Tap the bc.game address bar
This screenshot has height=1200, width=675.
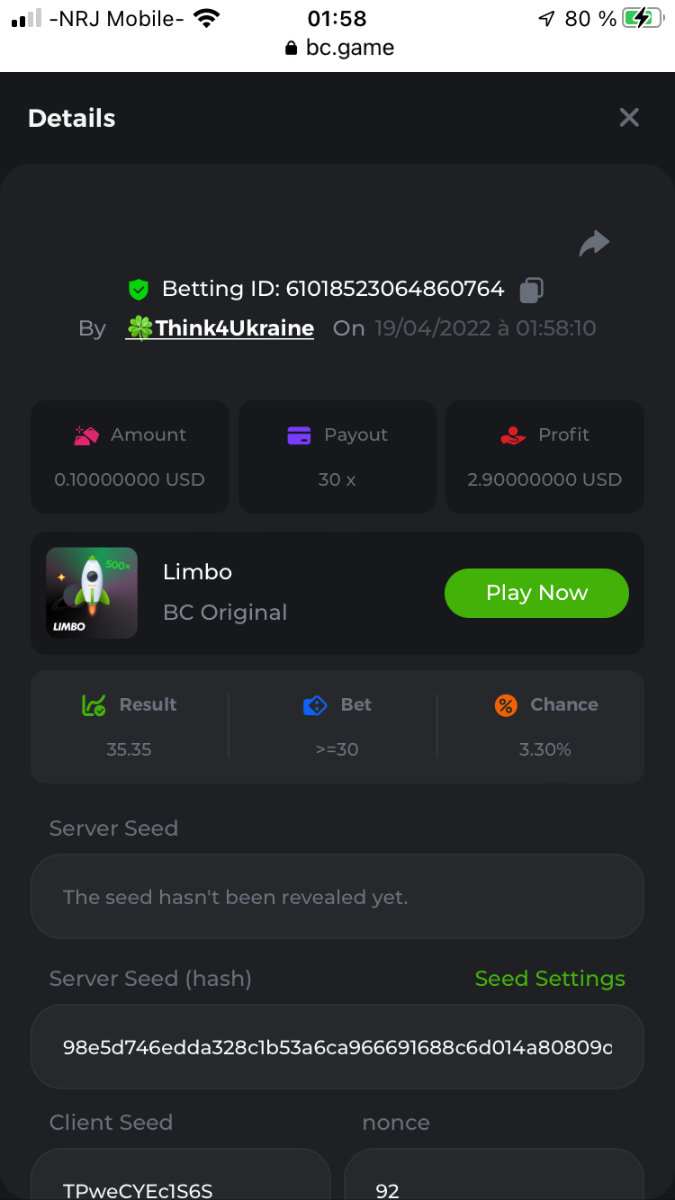(338, 47)
